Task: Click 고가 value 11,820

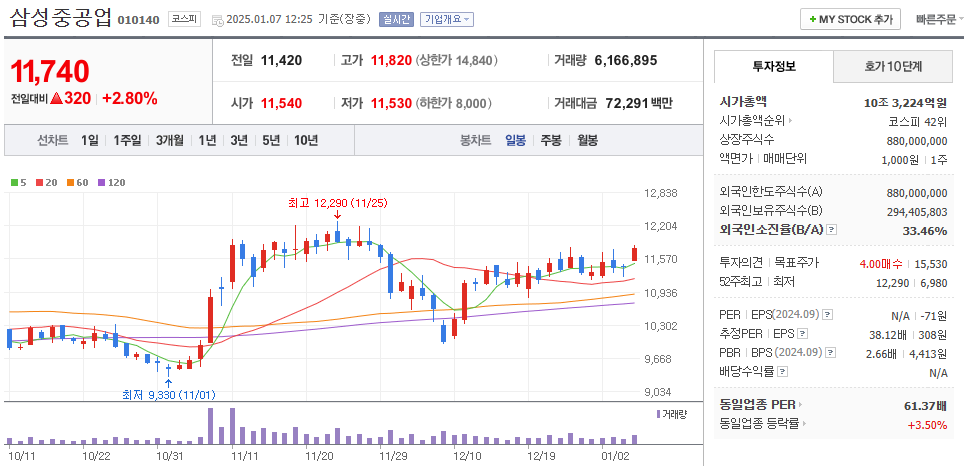Action: 391,60
